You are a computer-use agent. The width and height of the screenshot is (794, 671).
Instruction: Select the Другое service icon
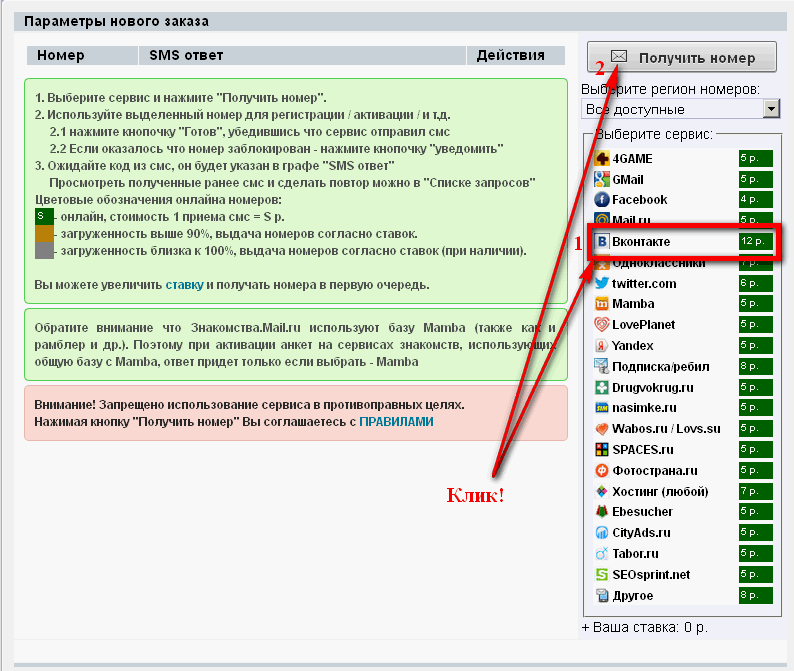click(602, 596)
